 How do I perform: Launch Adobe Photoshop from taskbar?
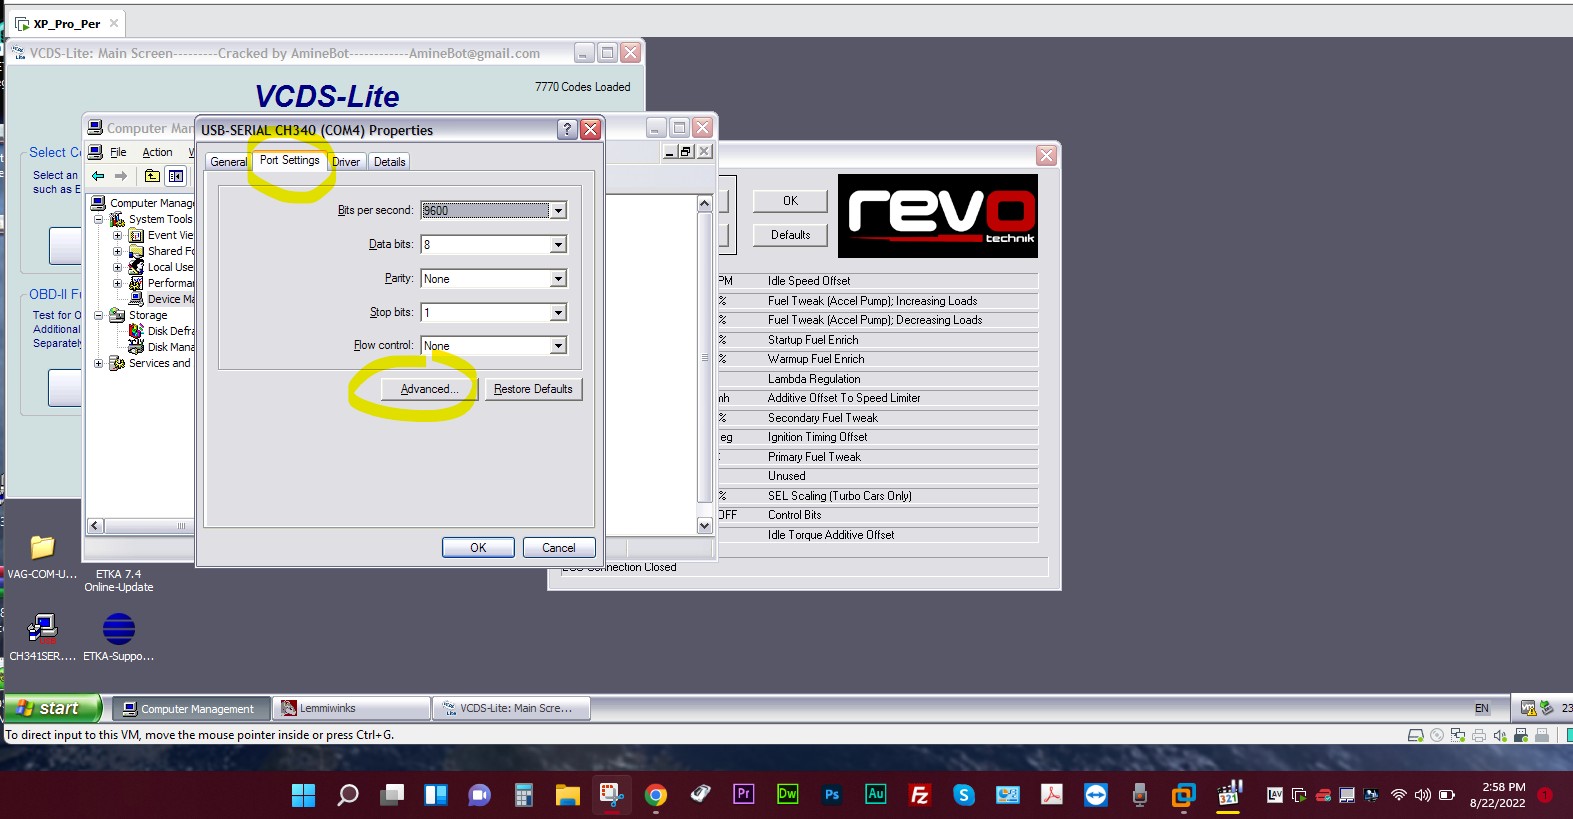832,795
